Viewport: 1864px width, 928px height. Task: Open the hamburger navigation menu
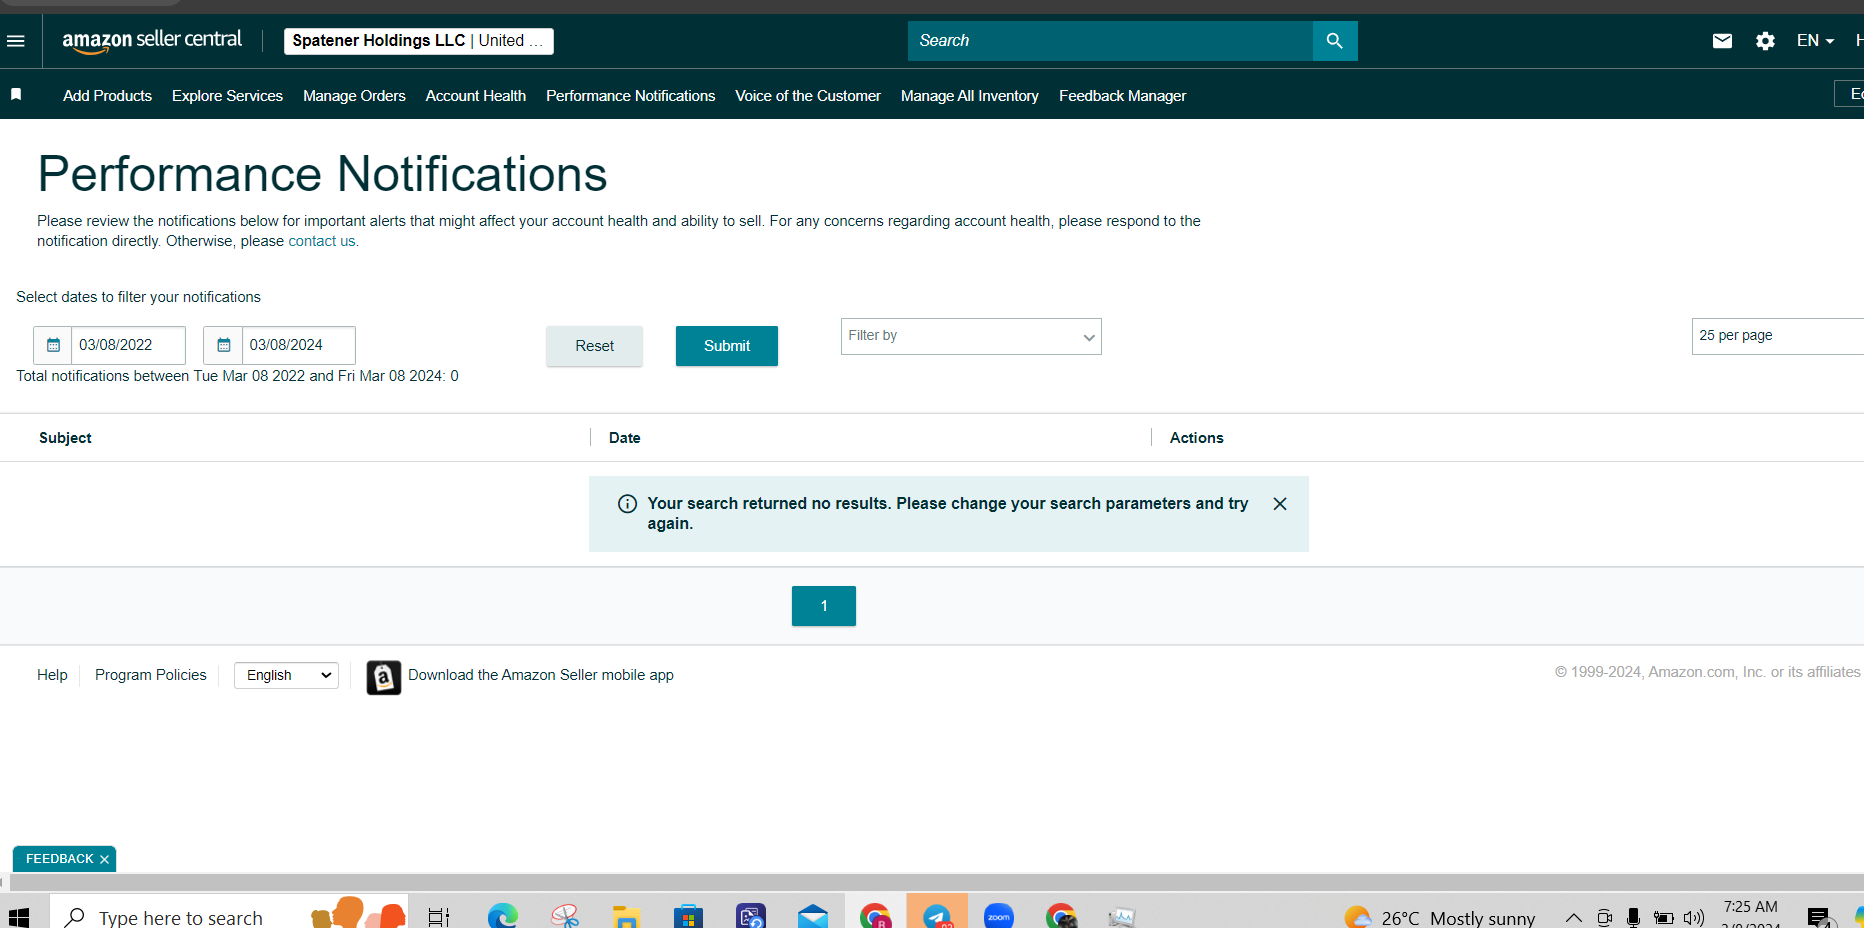[x=15, y=41]
